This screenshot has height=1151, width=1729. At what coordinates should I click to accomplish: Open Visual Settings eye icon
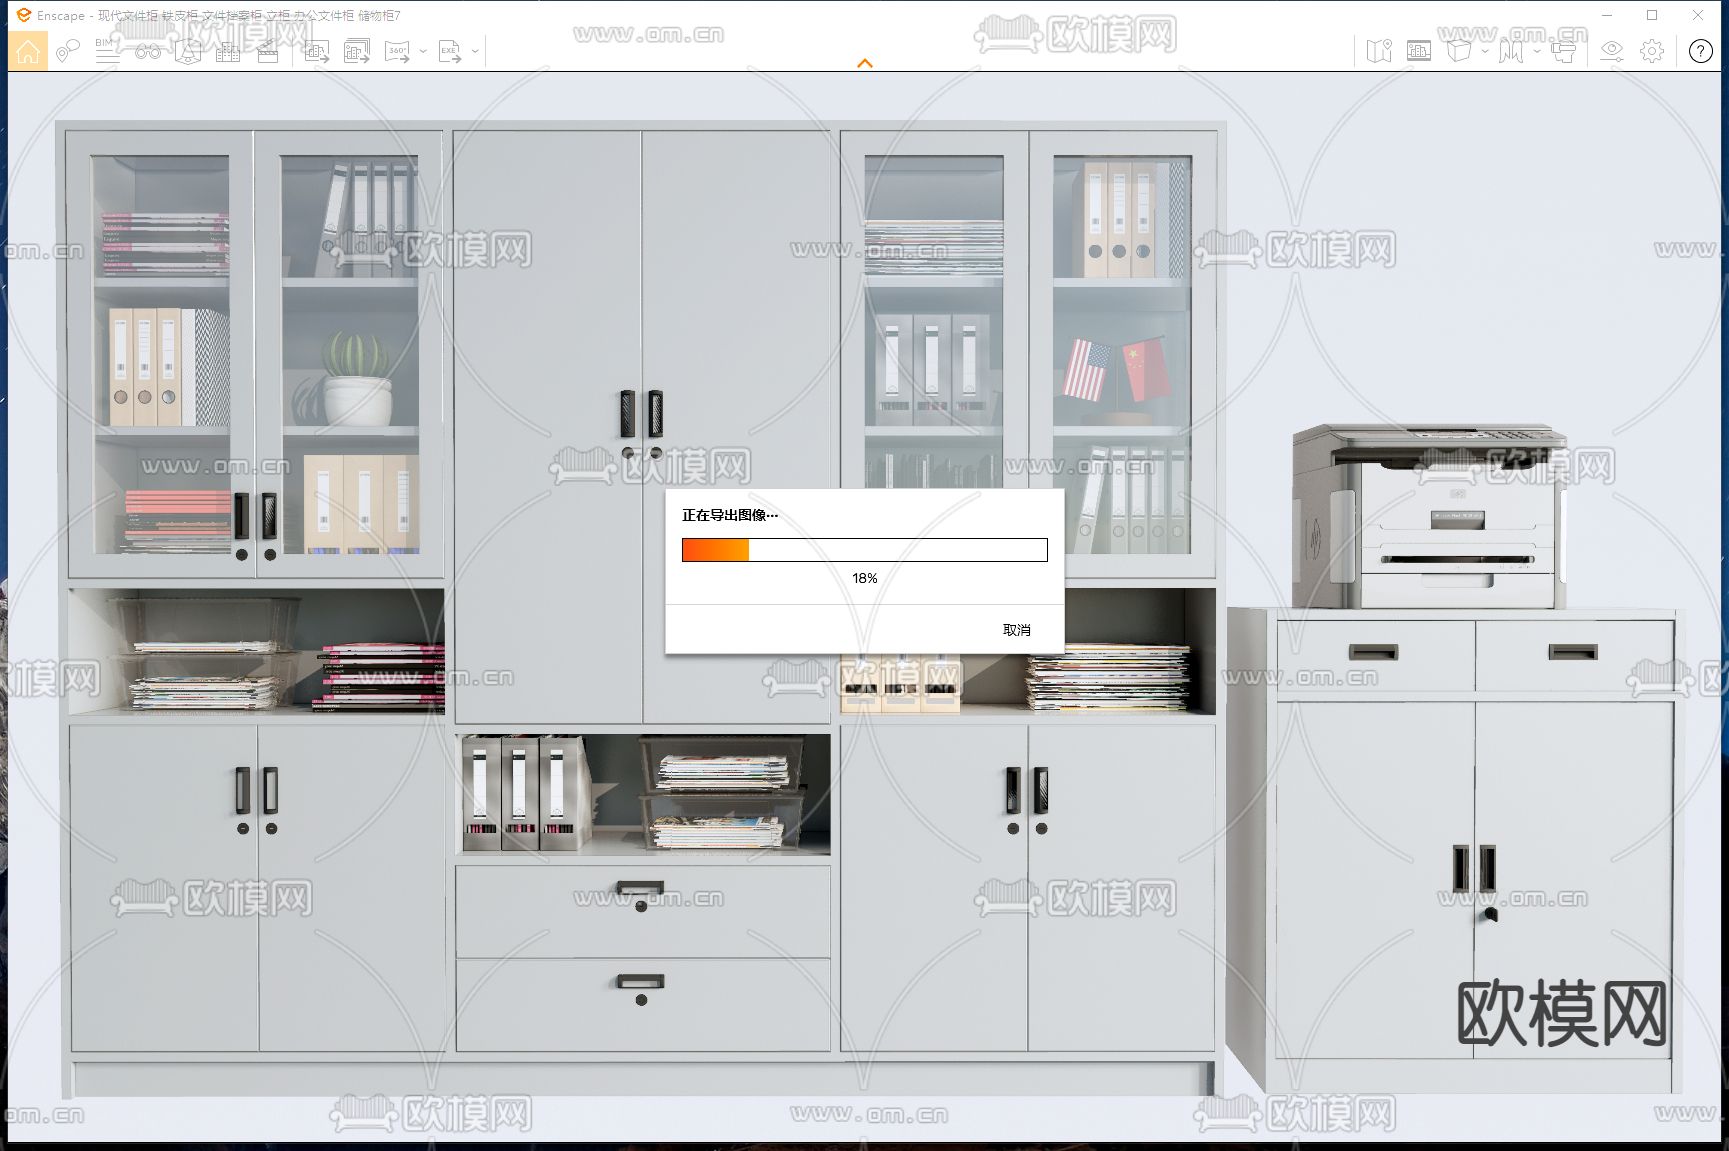[x=1611, y=51]
